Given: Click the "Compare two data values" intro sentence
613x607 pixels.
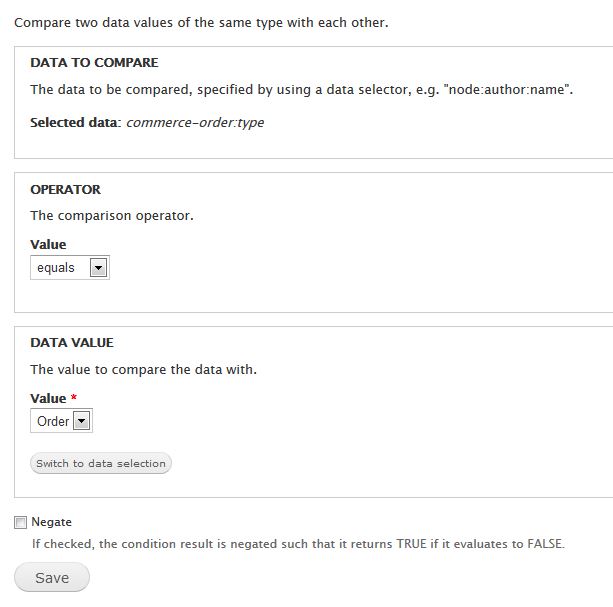Looking at the screenshot, I should 201,21.
